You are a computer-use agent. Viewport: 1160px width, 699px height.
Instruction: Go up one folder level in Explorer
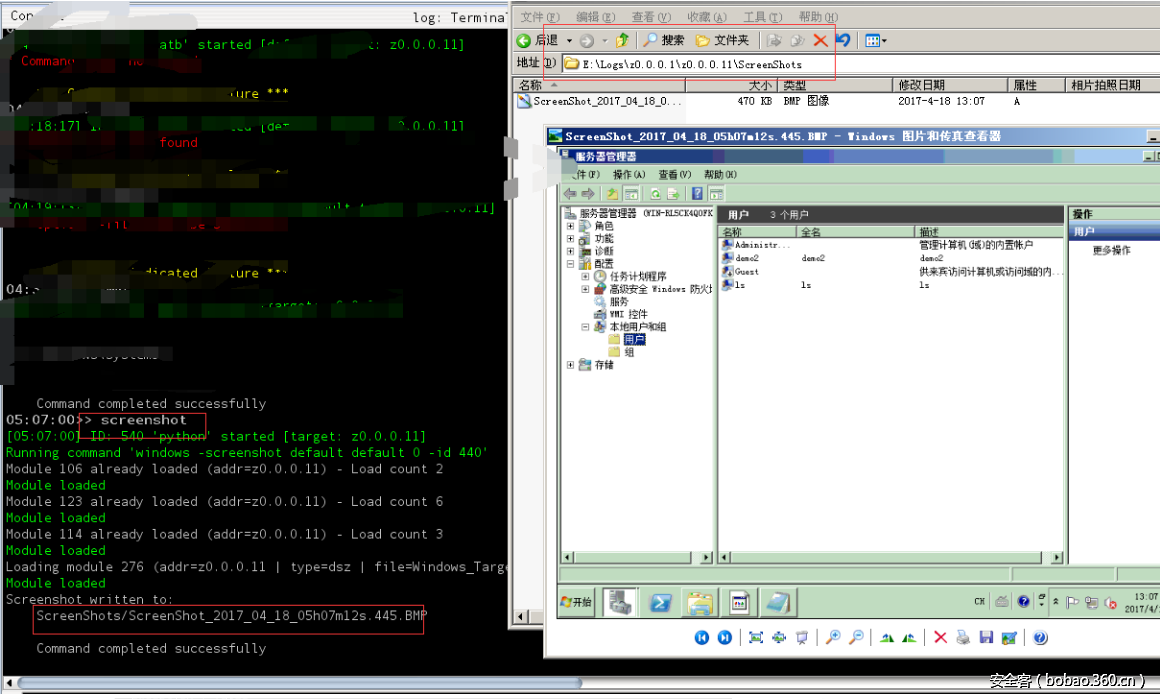pyautogui.click(x=622, y=41)
